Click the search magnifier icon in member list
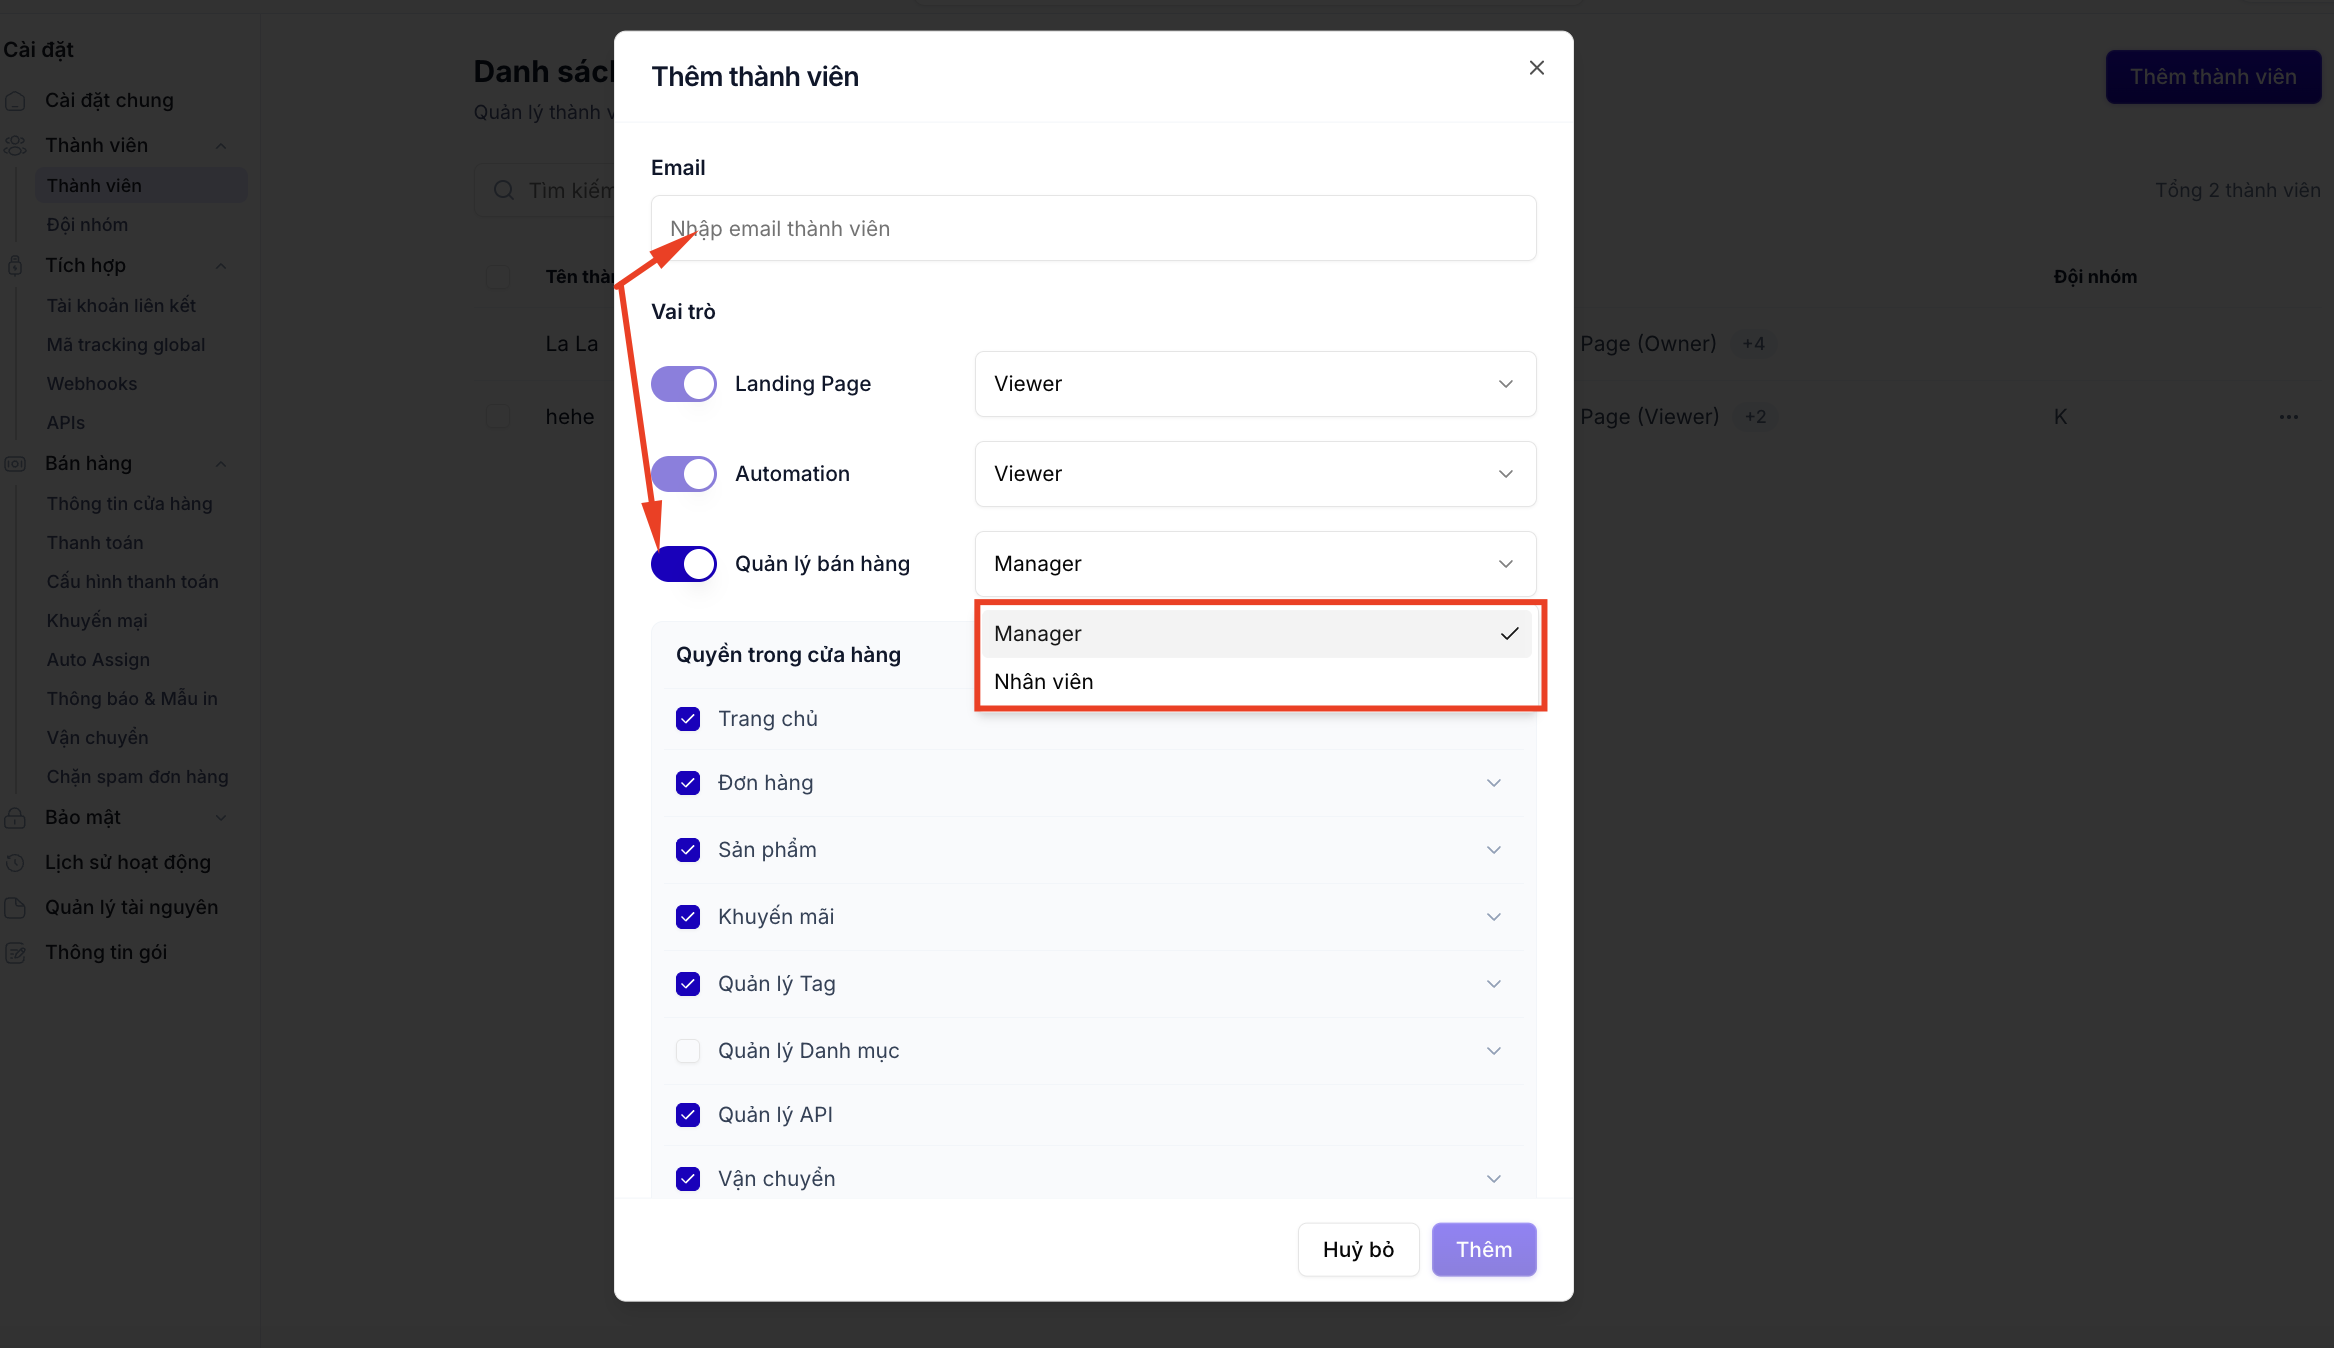This screenshot has width=2334, height=1348. point(504,190)
